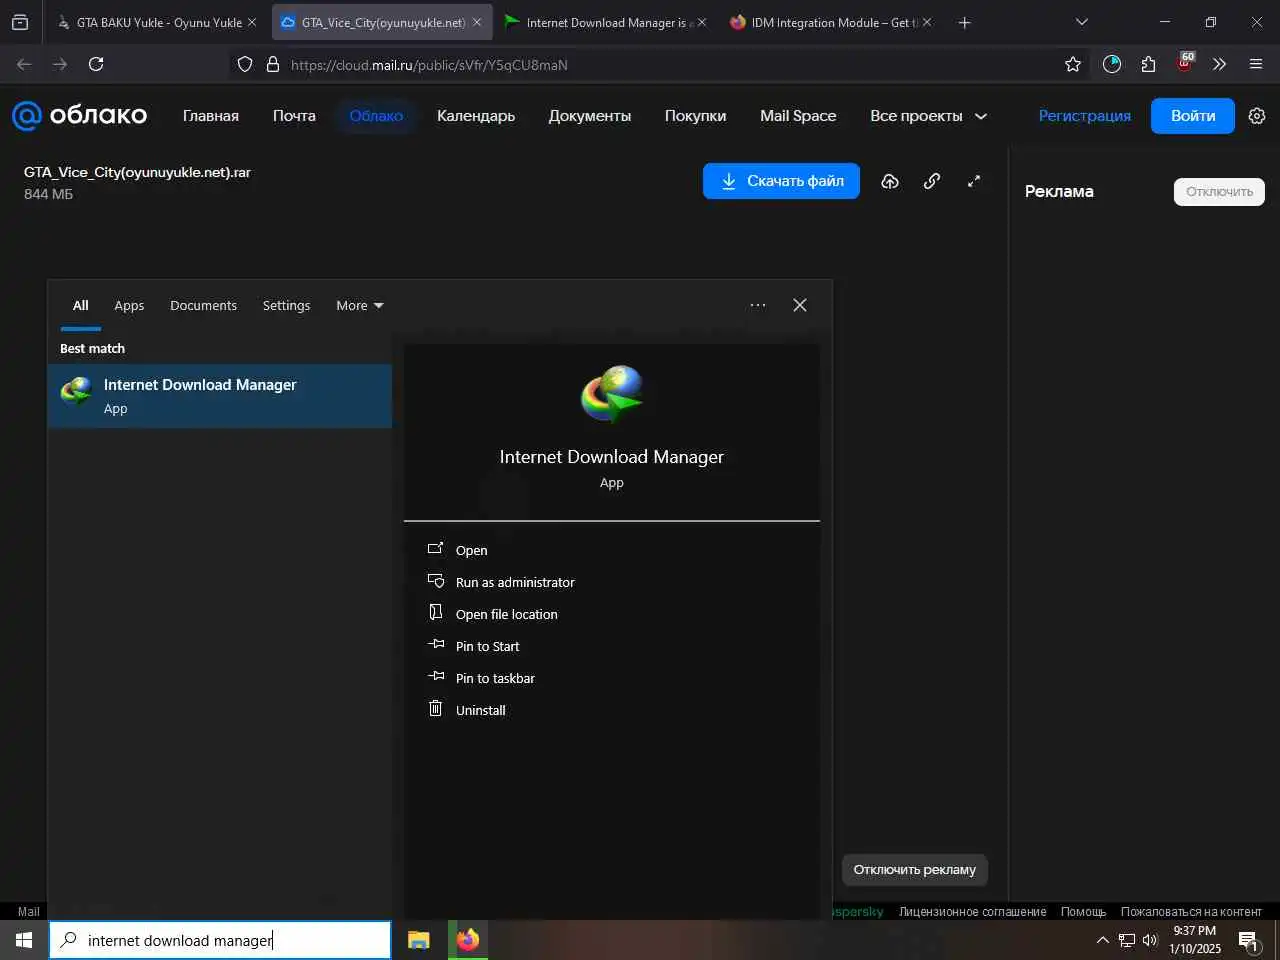Click the circular pie extension icon

coord(1111,64)
